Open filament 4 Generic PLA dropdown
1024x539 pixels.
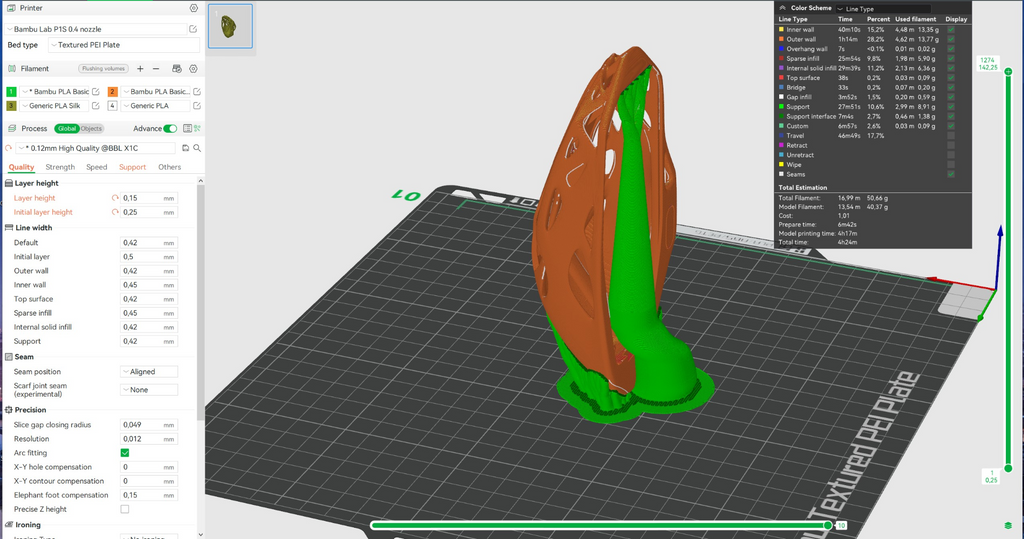[155, 105]
